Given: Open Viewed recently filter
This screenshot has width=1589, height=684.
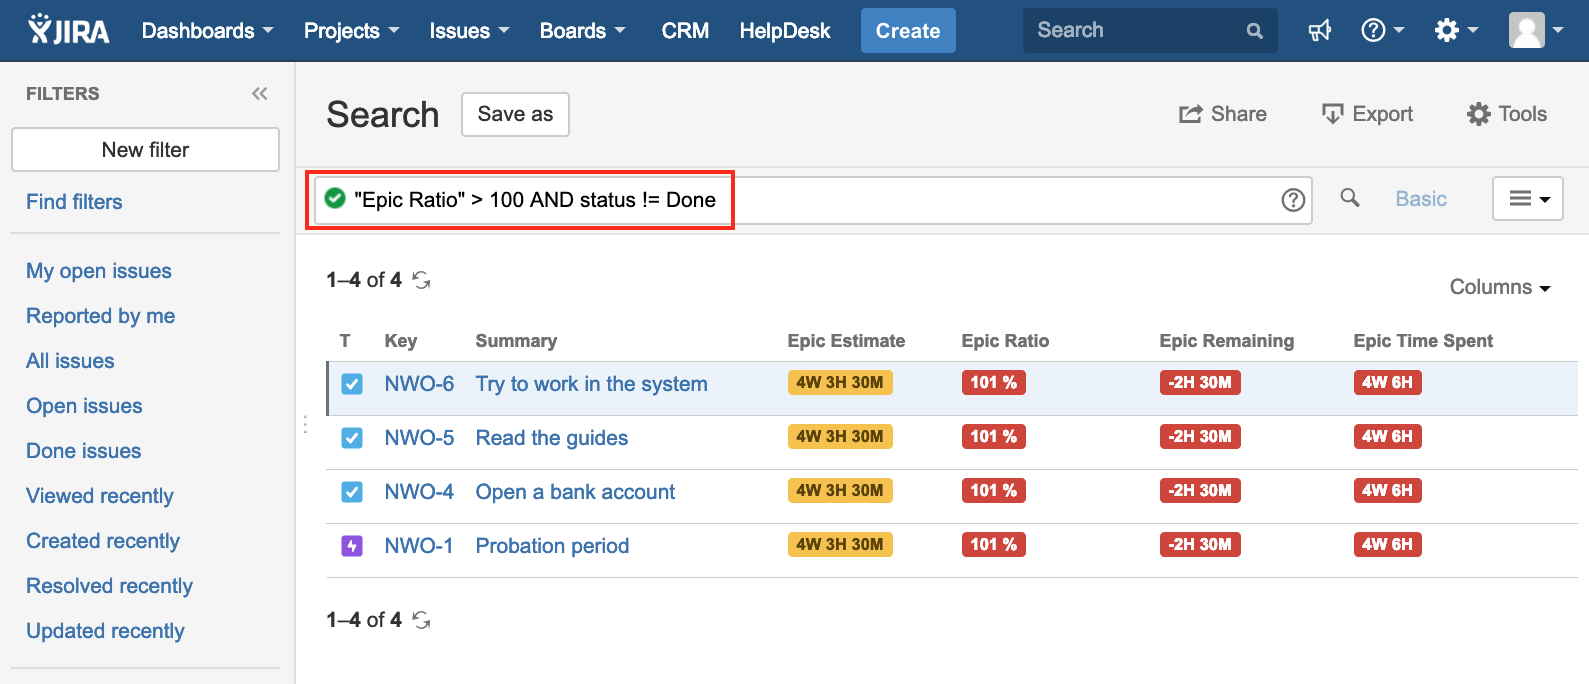Looking at the screenshot, I should pos(100,496).
